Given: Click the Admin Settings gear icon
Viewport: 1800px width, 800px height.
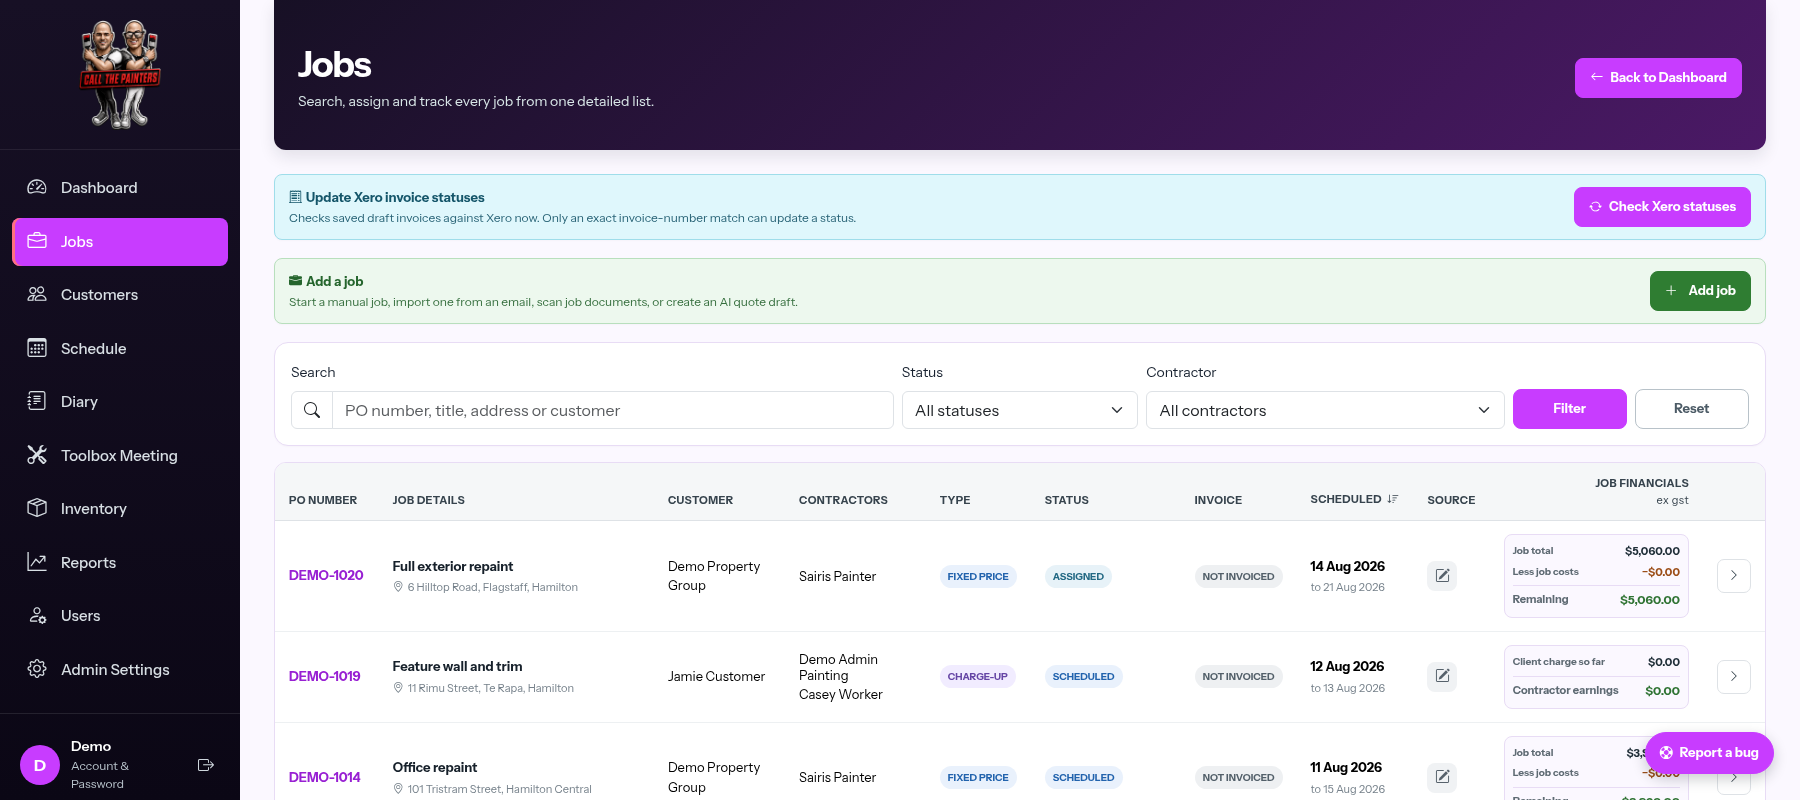Looking at the screenshot, I should pos(37,669).
